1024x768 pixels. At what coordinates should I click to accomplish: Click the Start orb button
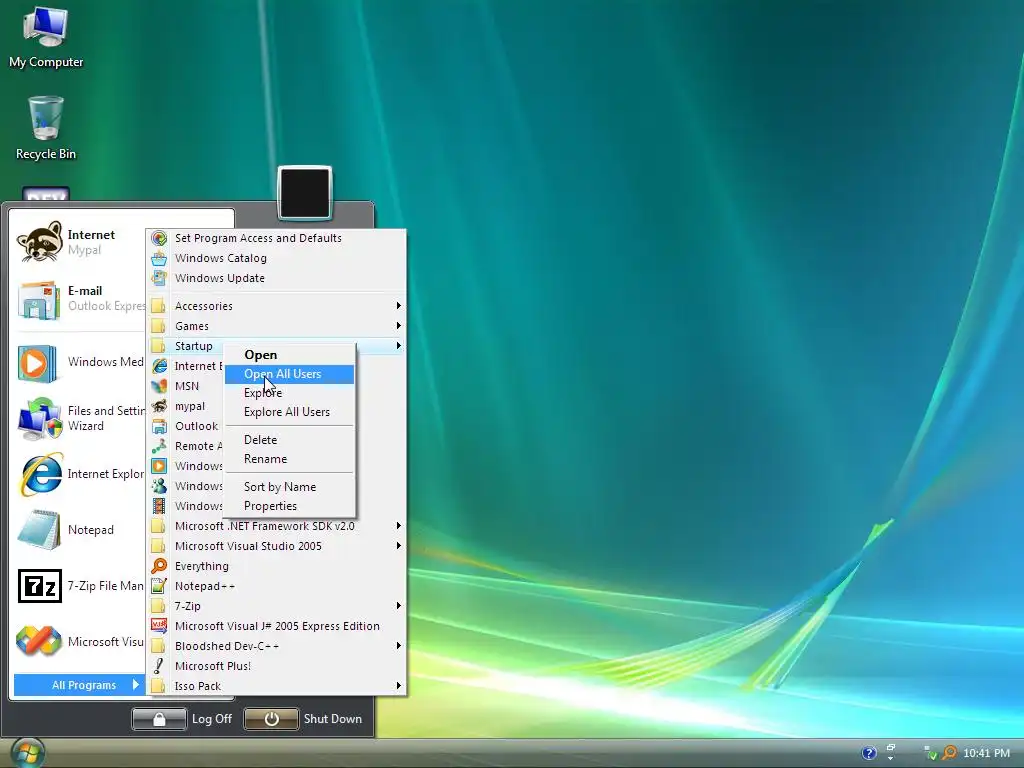(x=27, y=753)
